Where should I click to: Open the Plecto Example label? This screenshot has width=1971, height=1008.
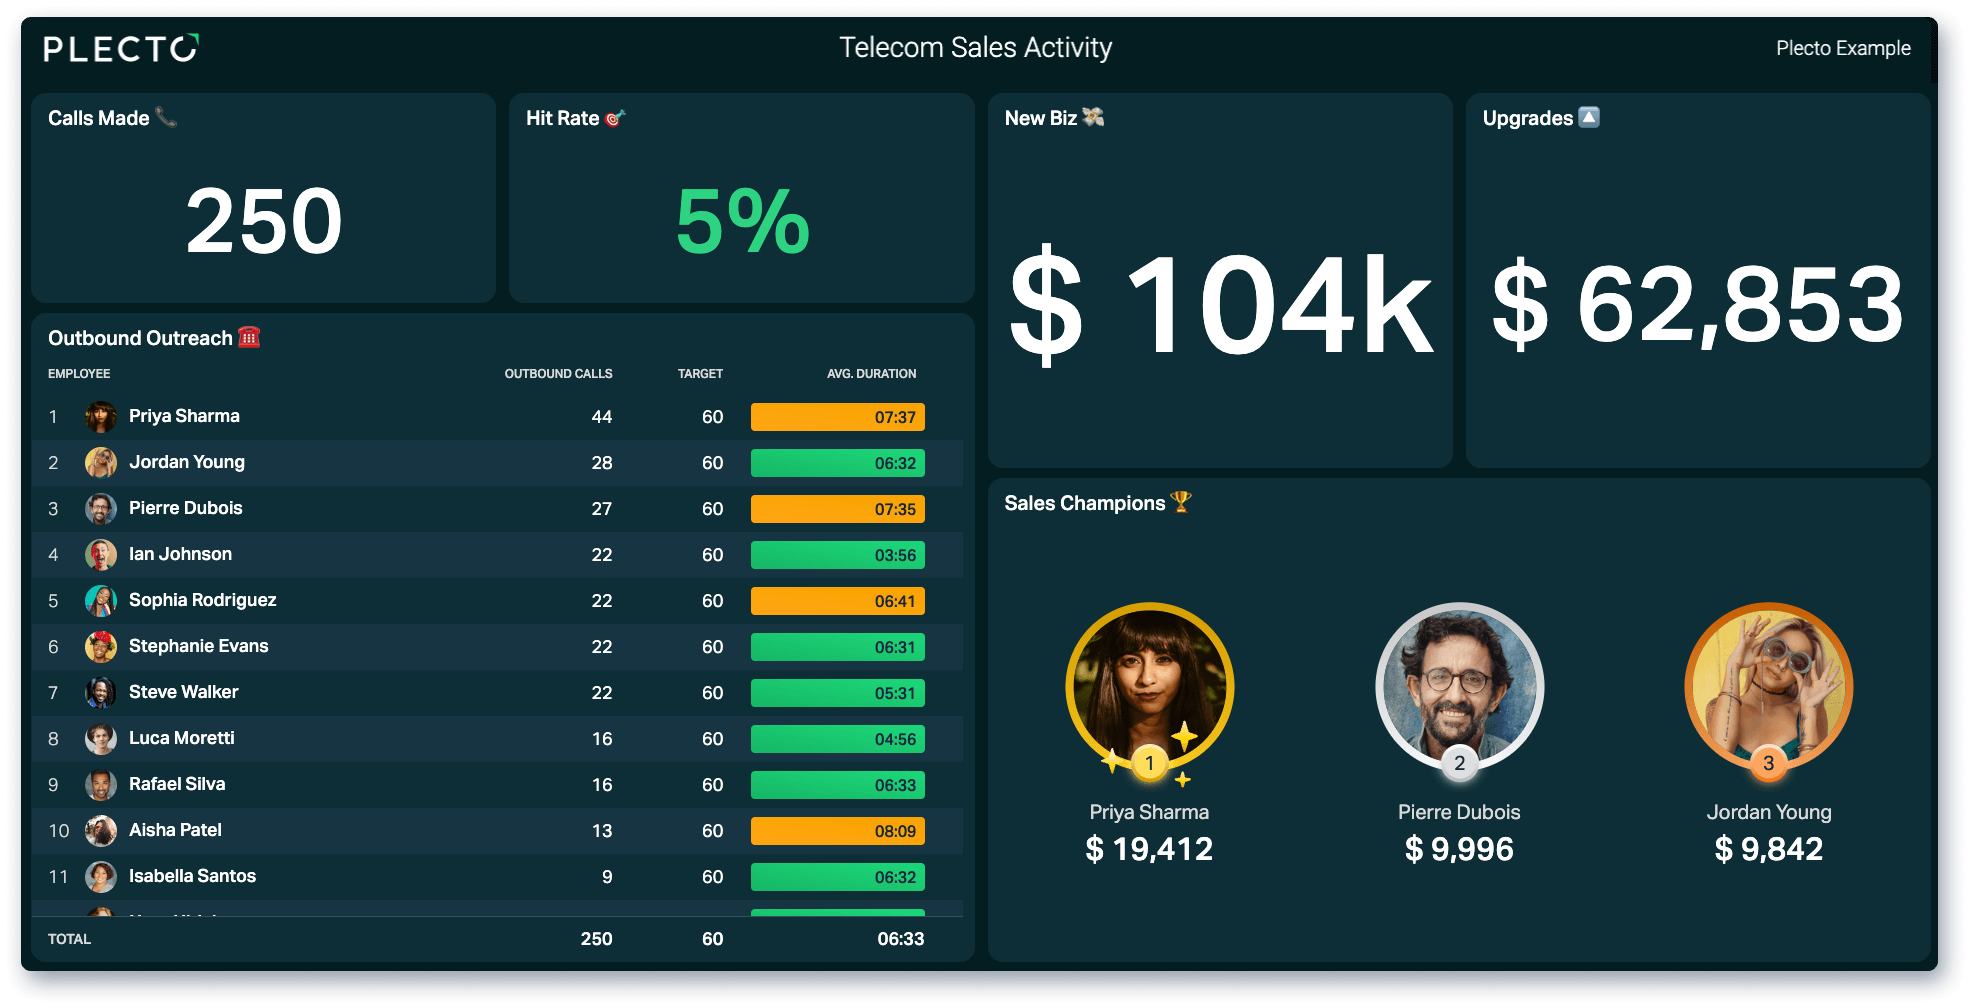tap(1843, 48)
